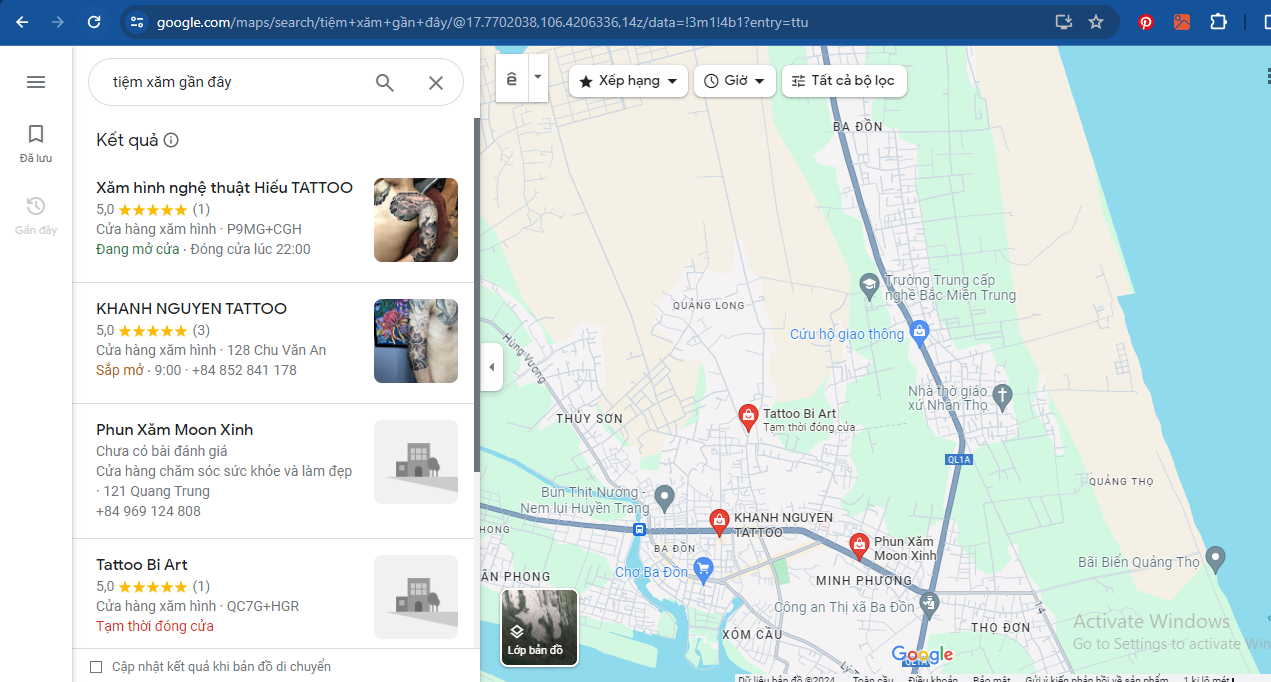The height and width of the screenshot is (682, 1271).
Task: Click the Kết quả info icon
Action: click(171, 140)
